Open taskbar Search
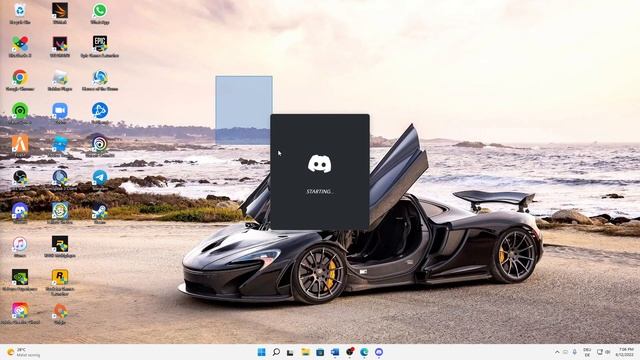This screenshot has height=360, width=640. click(x=276, y=352)
